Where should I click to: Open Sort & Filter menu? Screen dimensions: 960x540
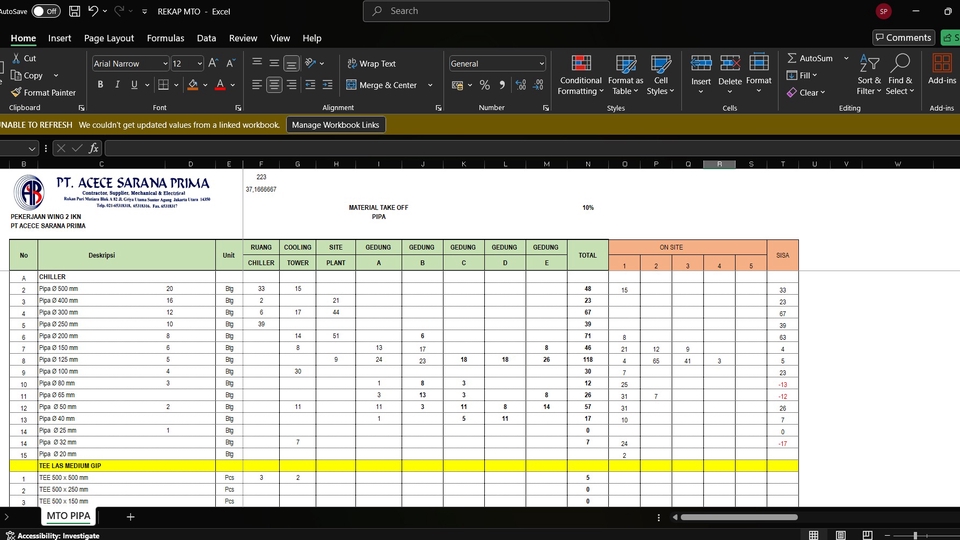click(x=869, y=75)
